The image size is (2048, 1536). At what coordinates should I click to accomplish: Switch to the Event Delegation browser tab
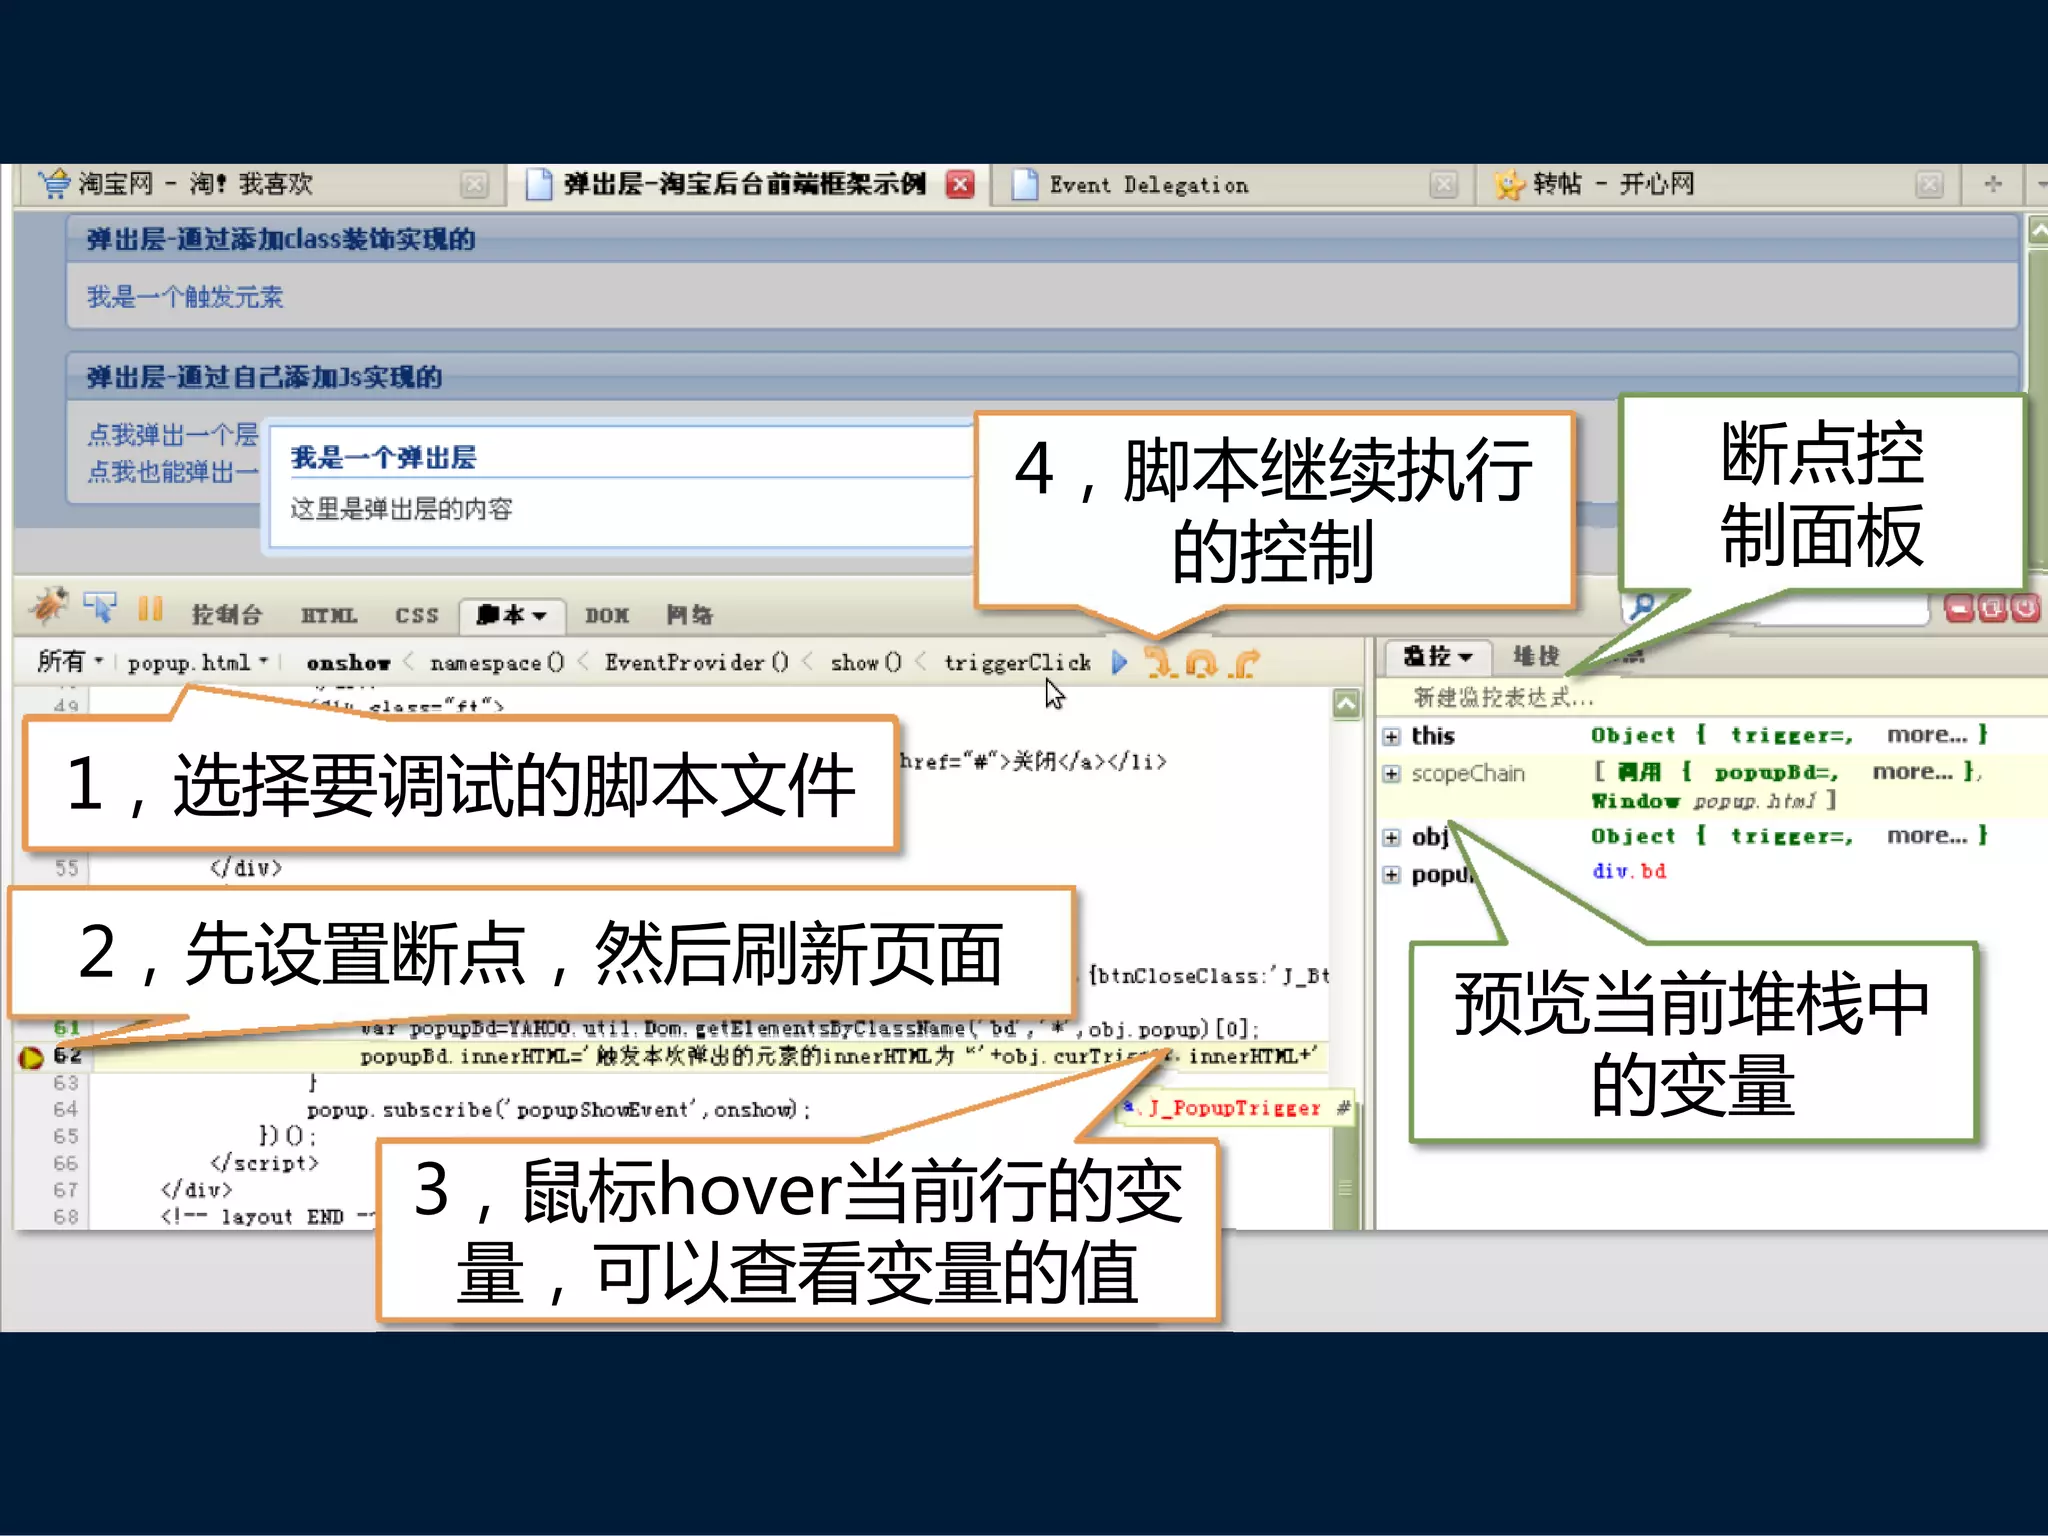point(1232,185)
